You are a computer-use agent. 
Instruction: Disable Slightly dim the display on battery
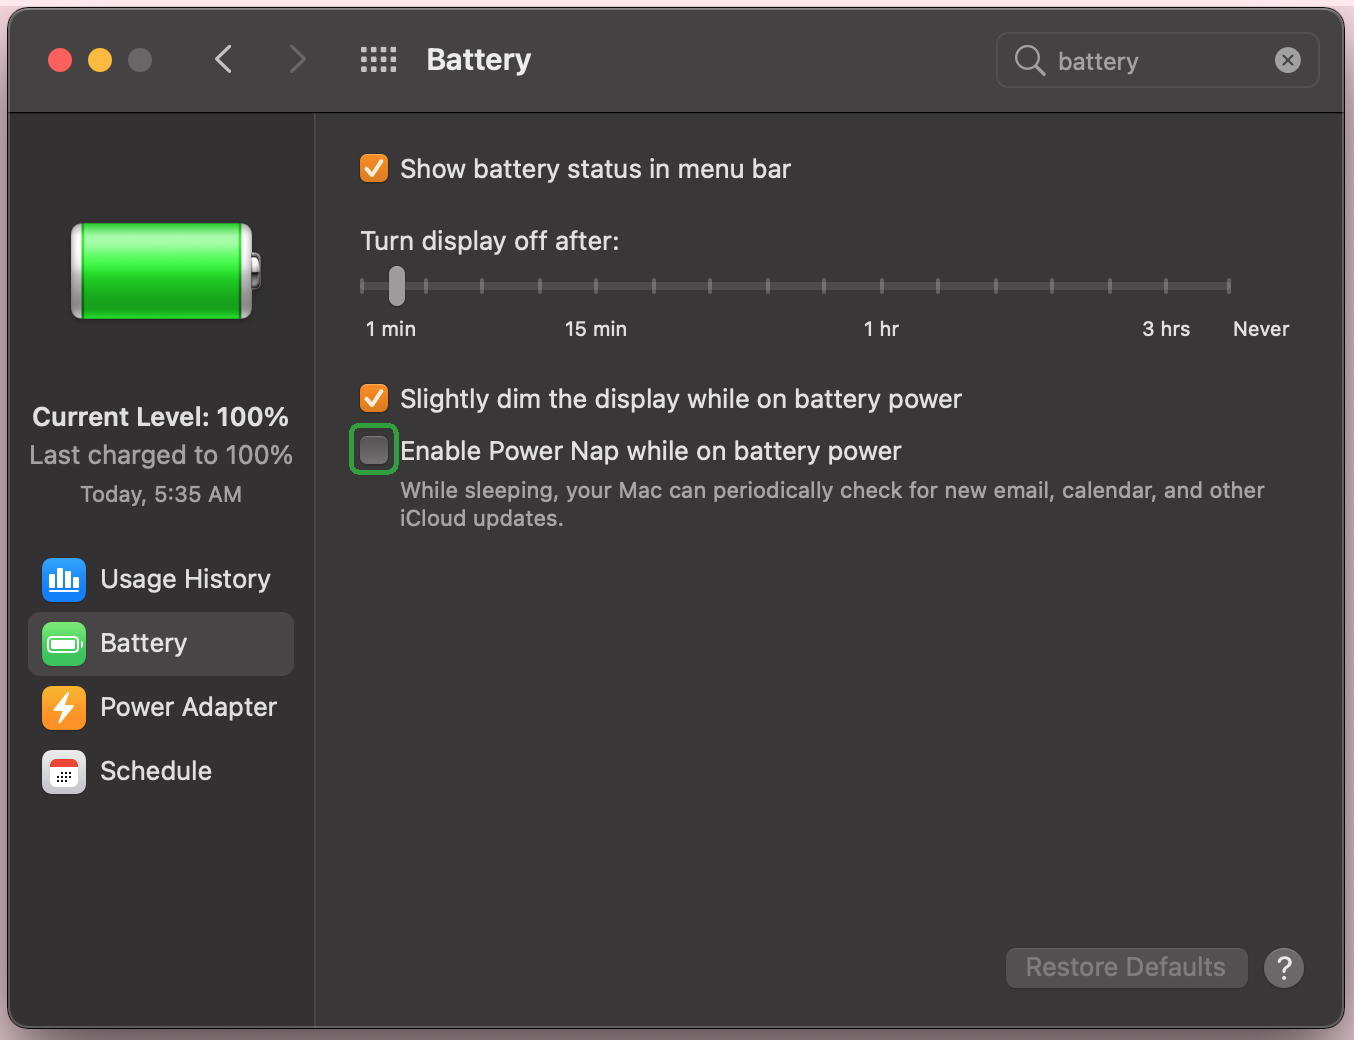374,398
